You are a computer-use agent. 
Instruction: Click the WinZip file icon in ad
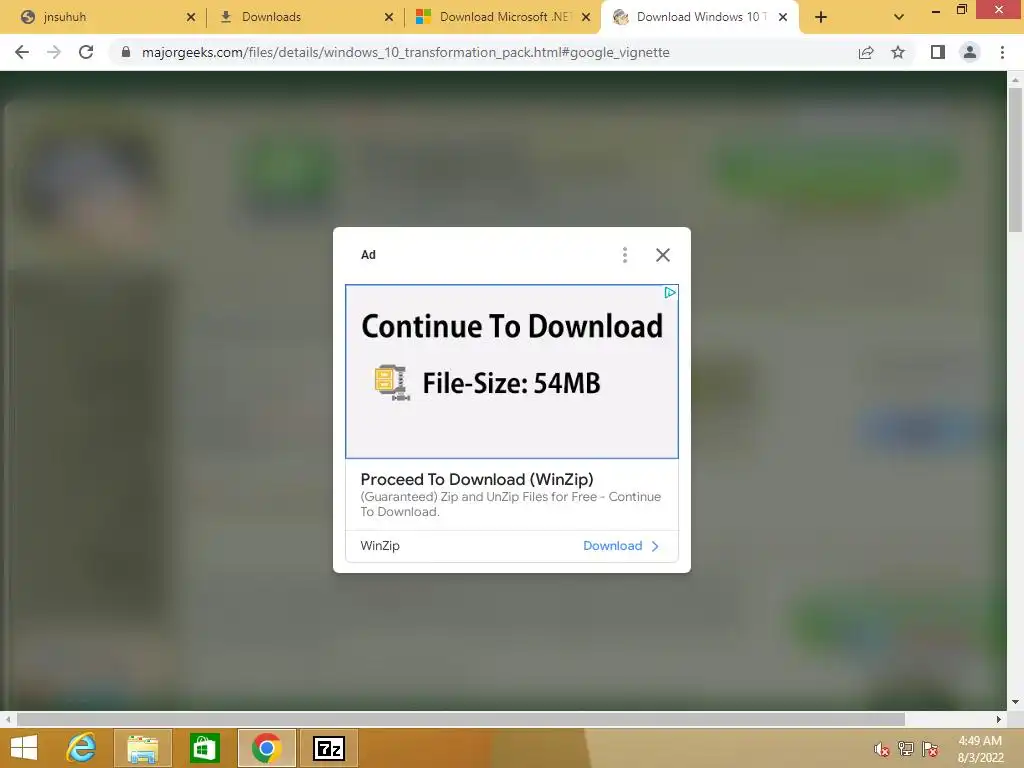click(392, 382)
